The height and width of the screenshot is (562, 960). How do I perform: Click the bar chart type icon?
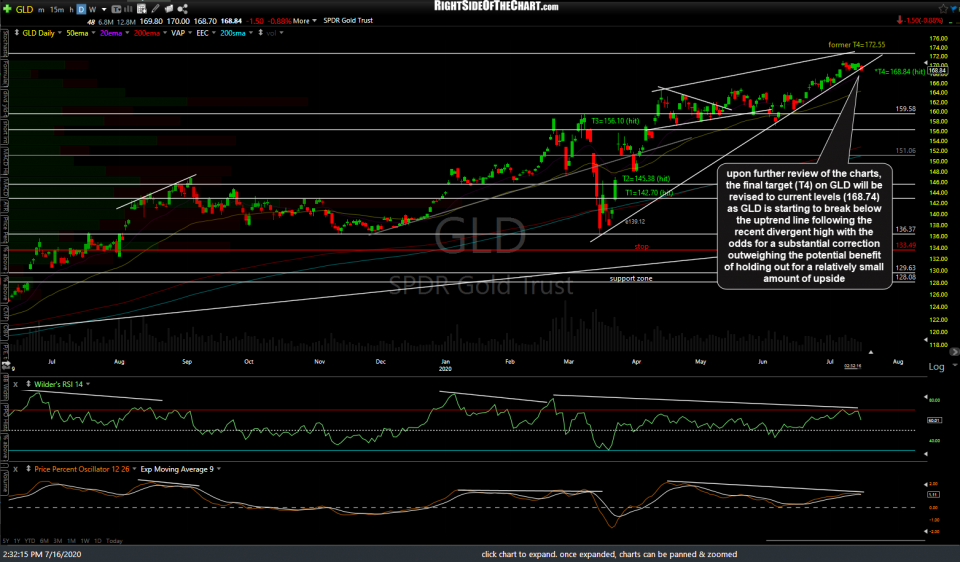[x=129, y=9]
